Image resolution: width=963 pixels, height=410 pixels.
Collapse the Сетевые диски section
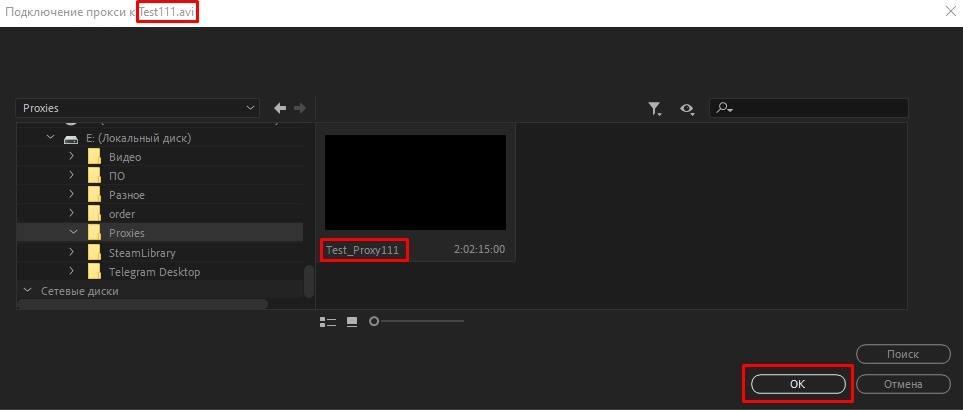pyautogui.click(x=27, y=290)
